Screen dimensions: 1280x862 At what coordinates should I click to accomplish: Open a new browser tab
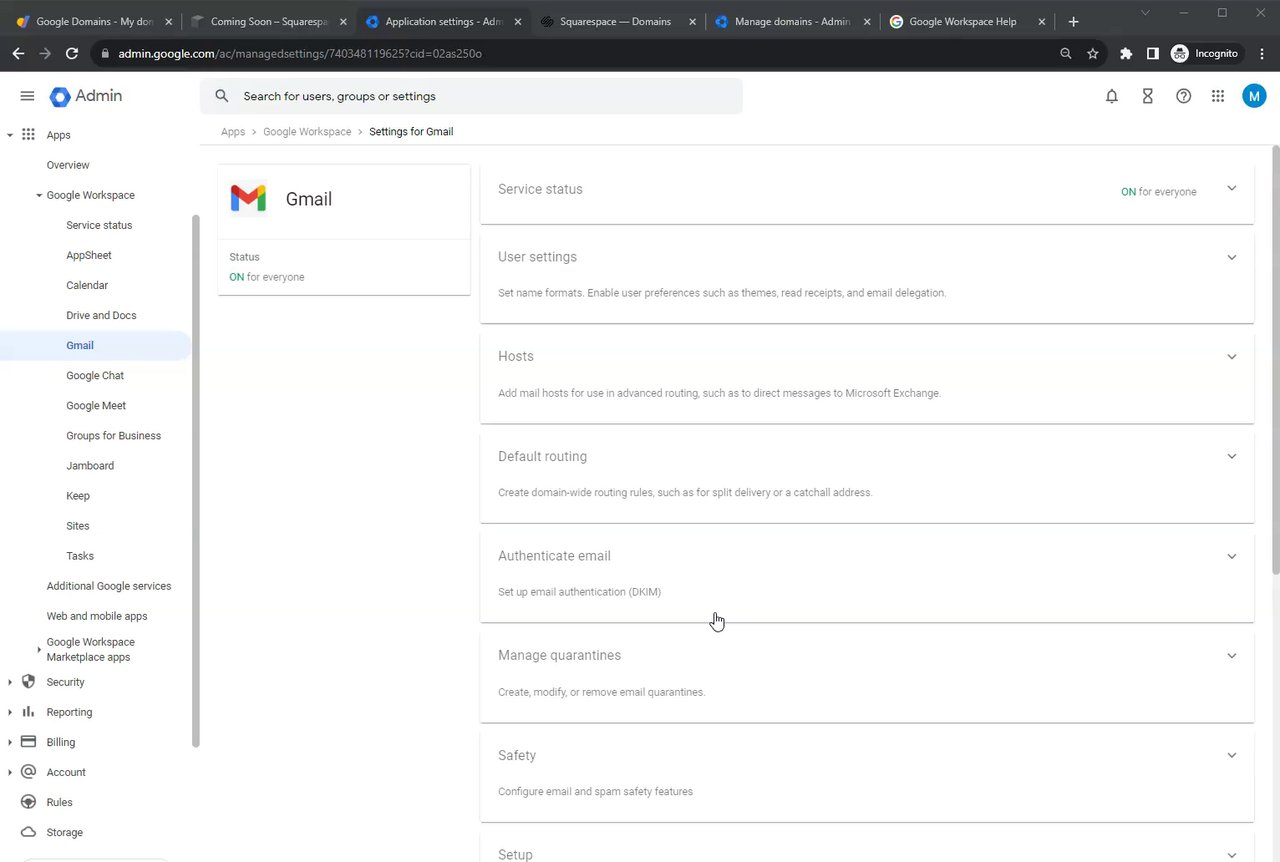(x=1073, y=21)
